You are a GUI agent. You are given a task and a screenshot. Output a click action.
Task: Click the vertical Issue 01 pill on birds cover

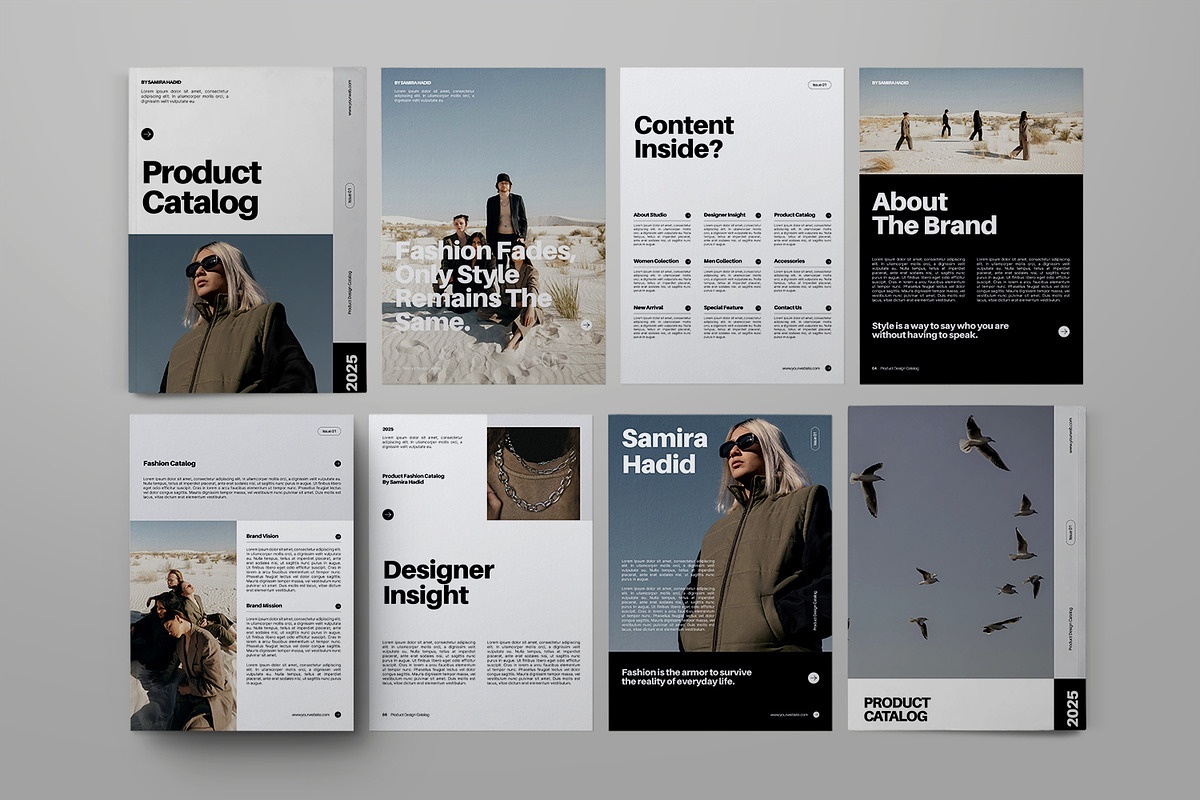tap(1070, 533)
